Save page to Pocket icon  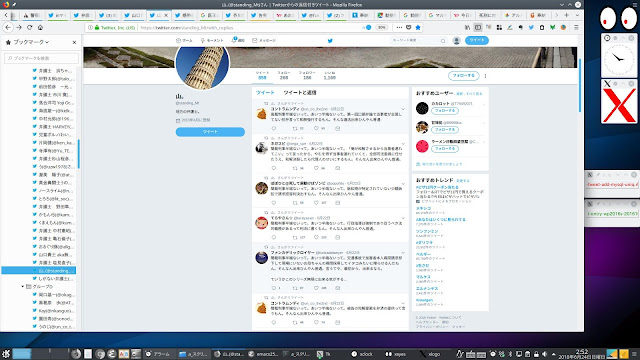[x=409, y=27]
